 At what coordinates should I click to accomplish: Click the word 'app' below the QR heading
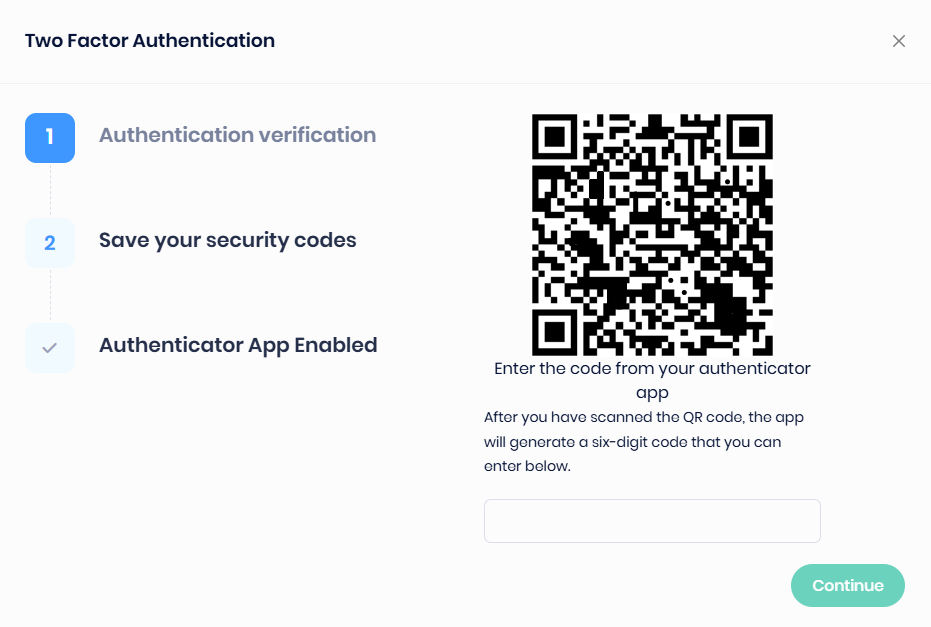click(652, 392)
